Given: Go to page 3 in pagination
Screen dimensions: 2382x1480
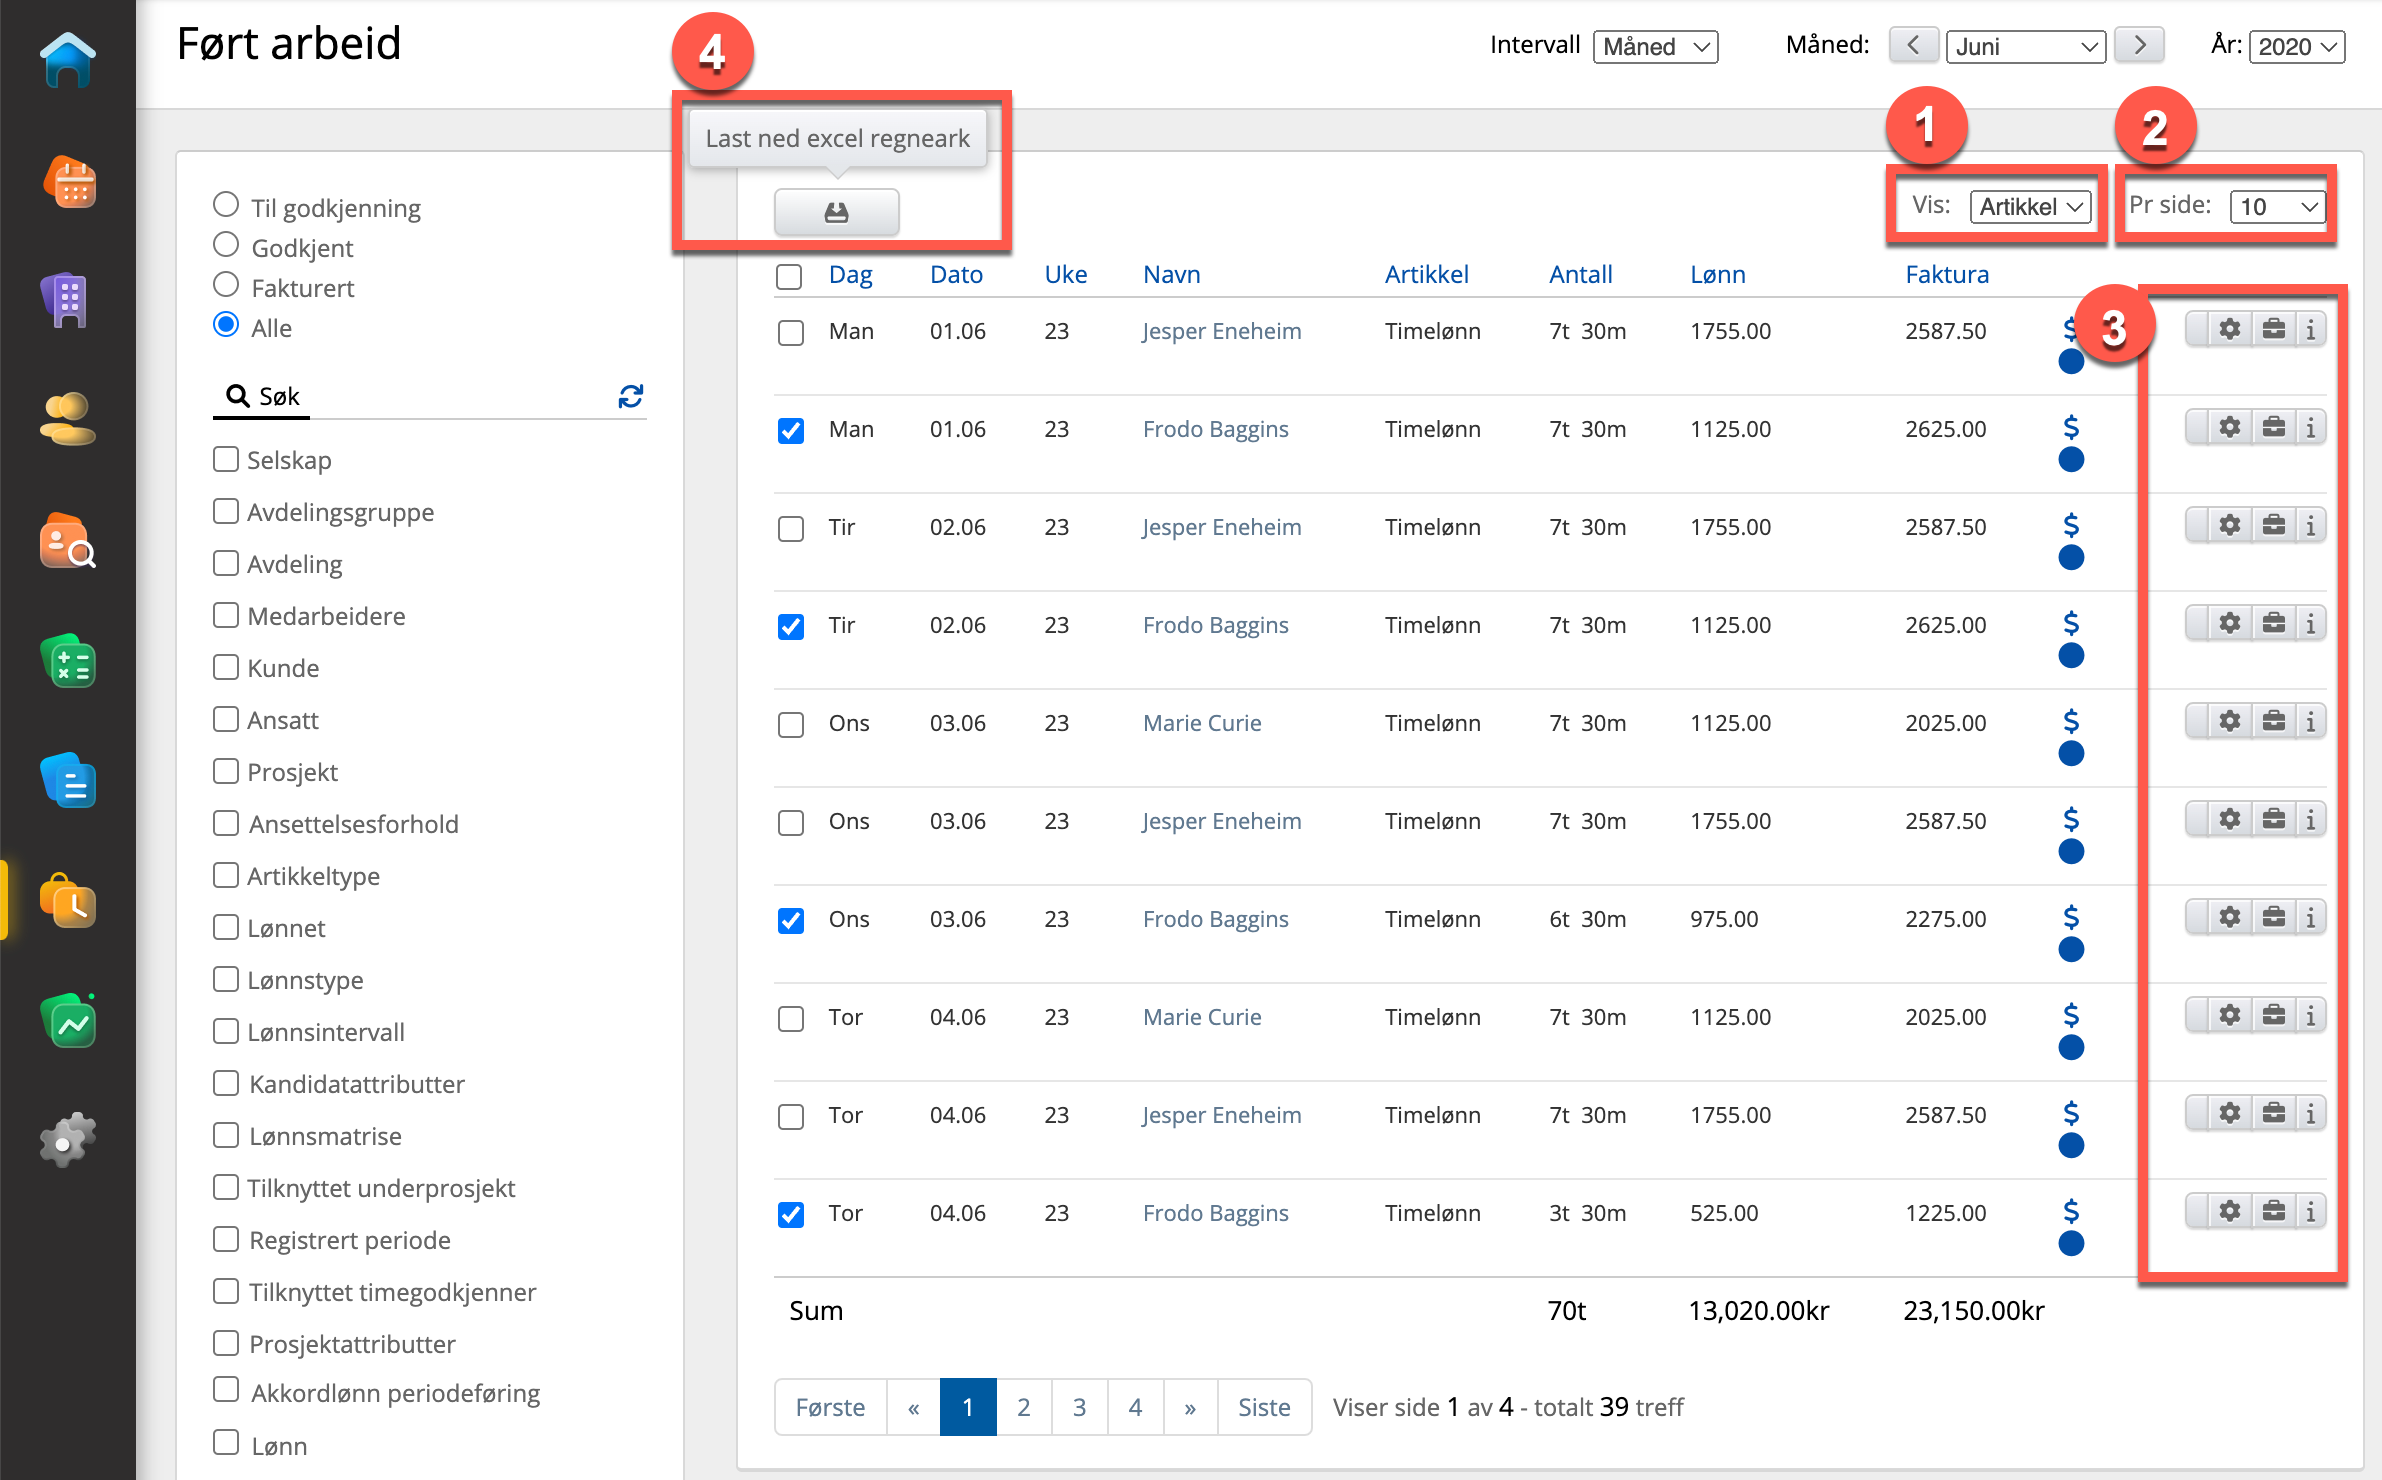Looking at the screenshot, I should [x=1079, y=1407].
